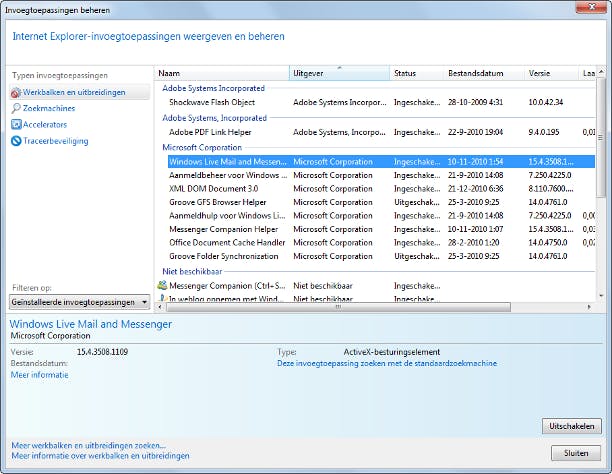Open Meer werkbalken en uitbreidingen zoeken link
Screen dimensions: 612x474
tap(89, 445)
